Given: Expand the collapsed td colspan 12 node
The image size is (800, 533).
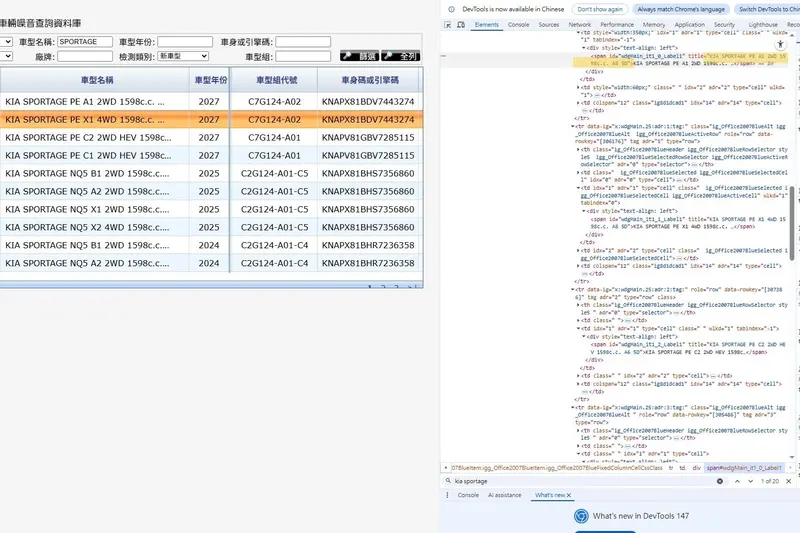Looking at the screenshot, I should pyautogui.click(x=579, y=101).
